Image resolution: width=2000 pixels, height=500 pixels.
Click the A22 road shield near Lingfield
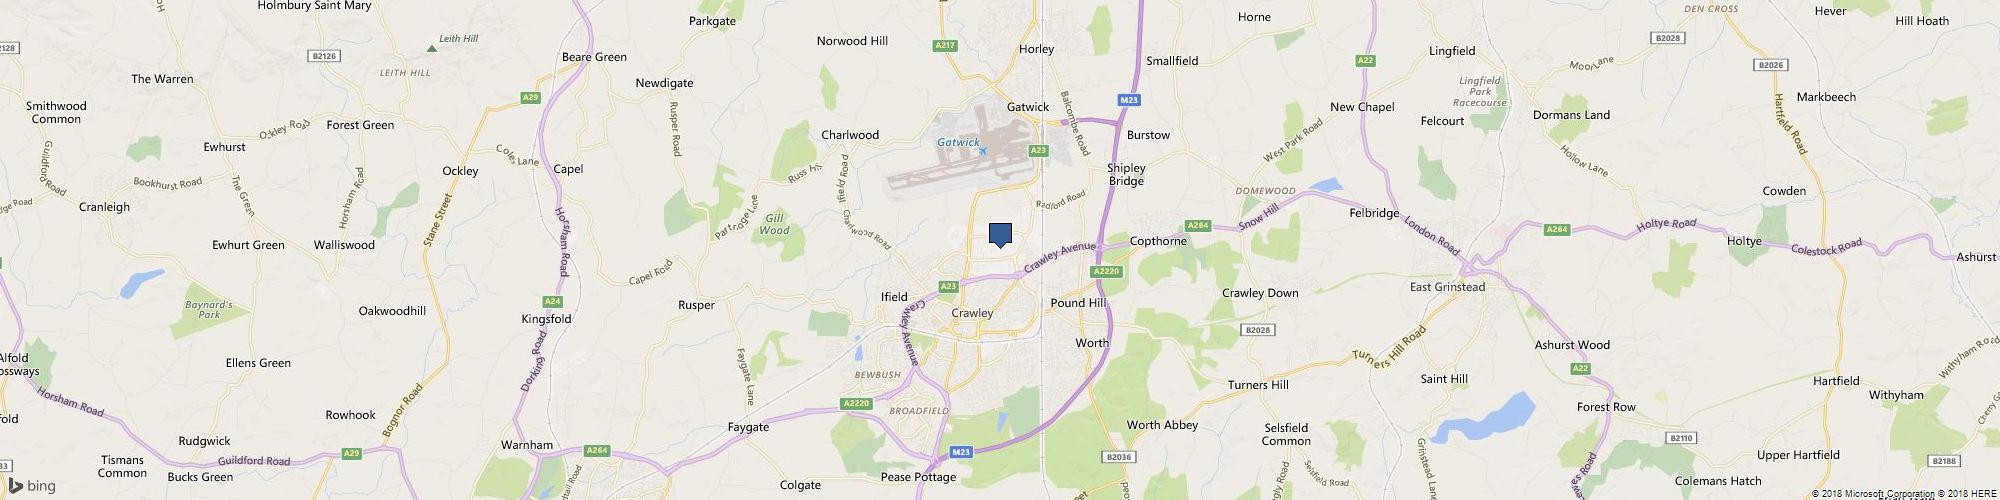point(1365,61)
